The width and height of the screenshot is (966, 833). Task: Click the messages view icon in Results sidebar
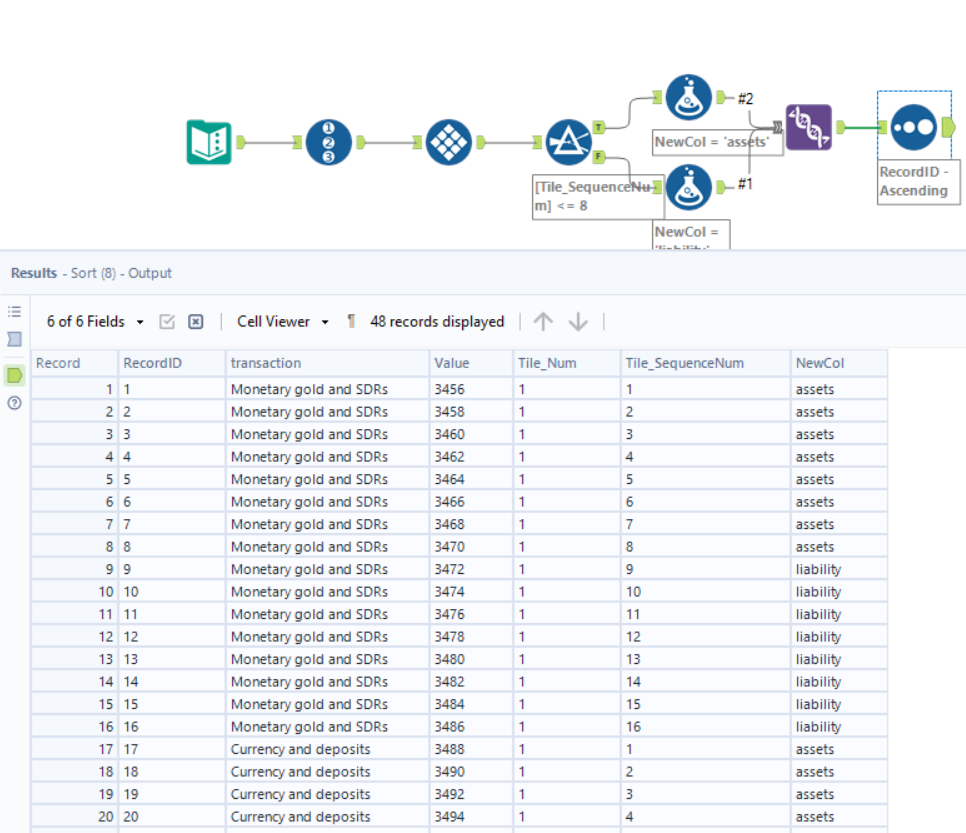pos(15,339)
